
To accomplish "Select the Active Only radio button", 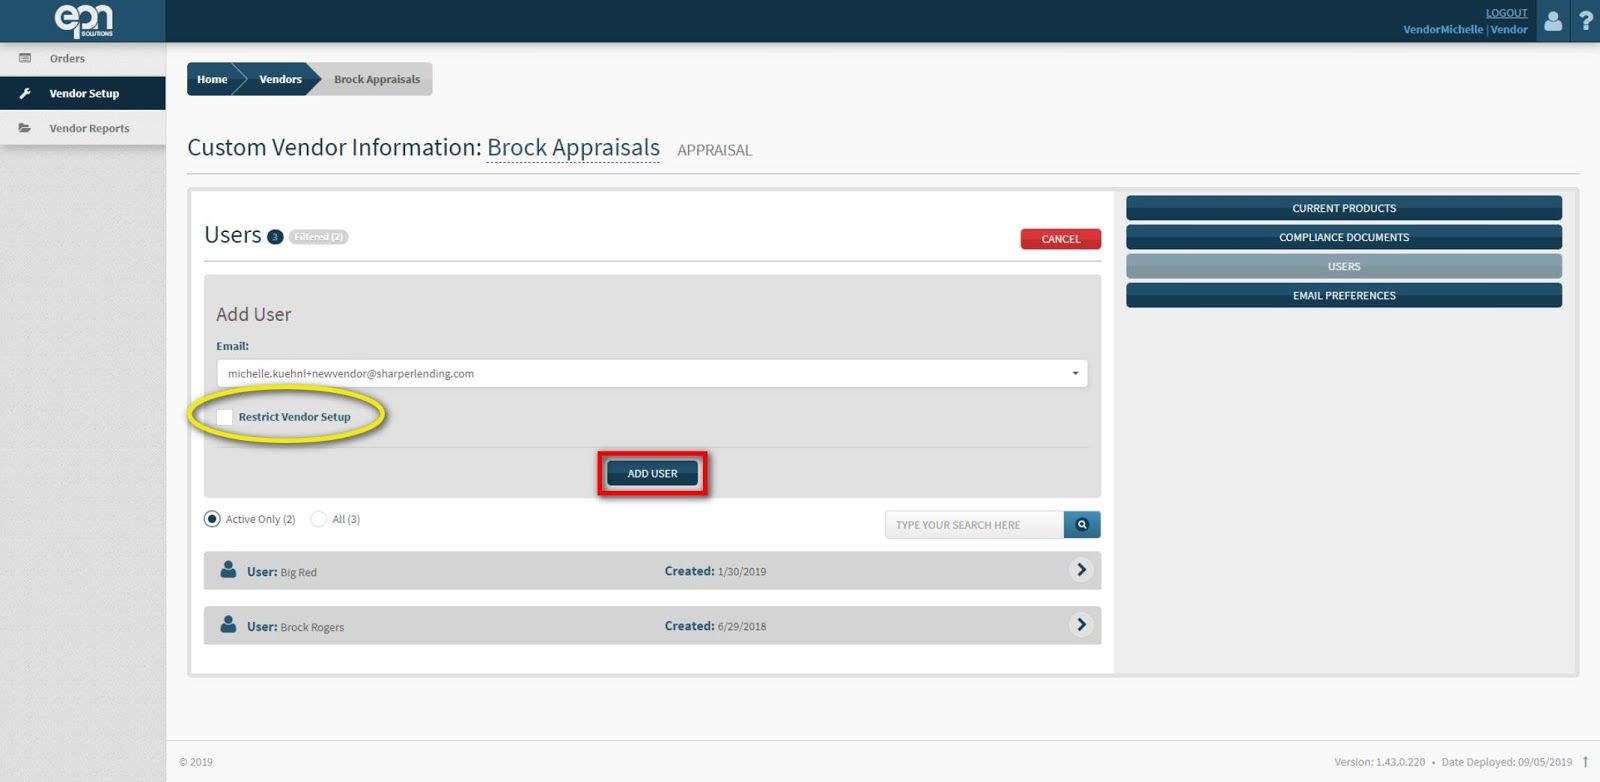I will tap(212, 519).
